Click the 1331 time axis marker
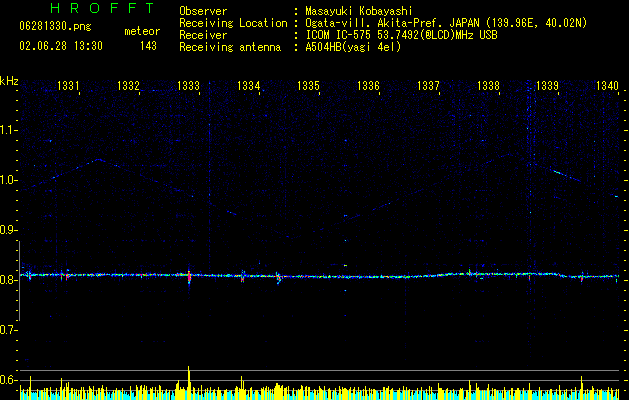This screenshot has width=629, height=400. (68, 86)
